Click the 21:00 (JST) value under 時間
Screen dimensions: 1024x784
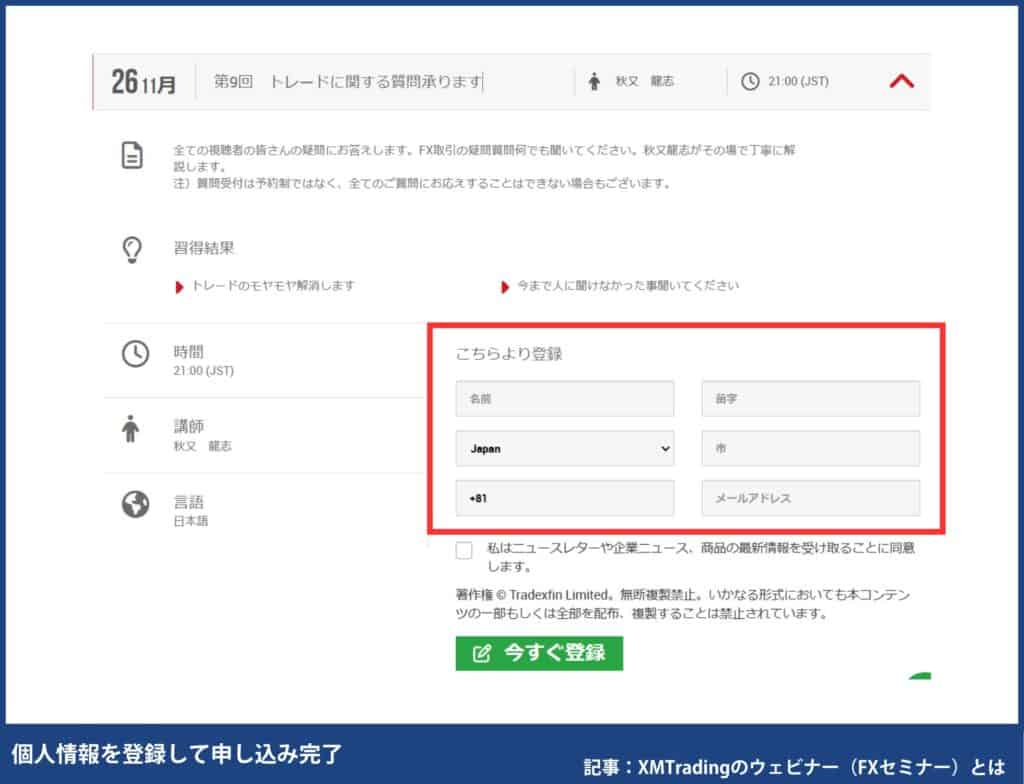point(203,371)
